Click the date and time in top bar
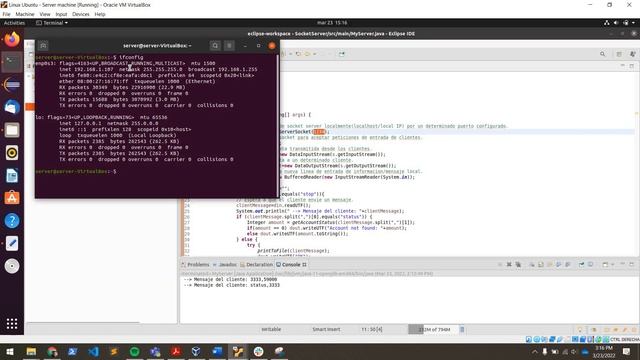The height and width of the screenshot is (360, 640). [332, 23]
